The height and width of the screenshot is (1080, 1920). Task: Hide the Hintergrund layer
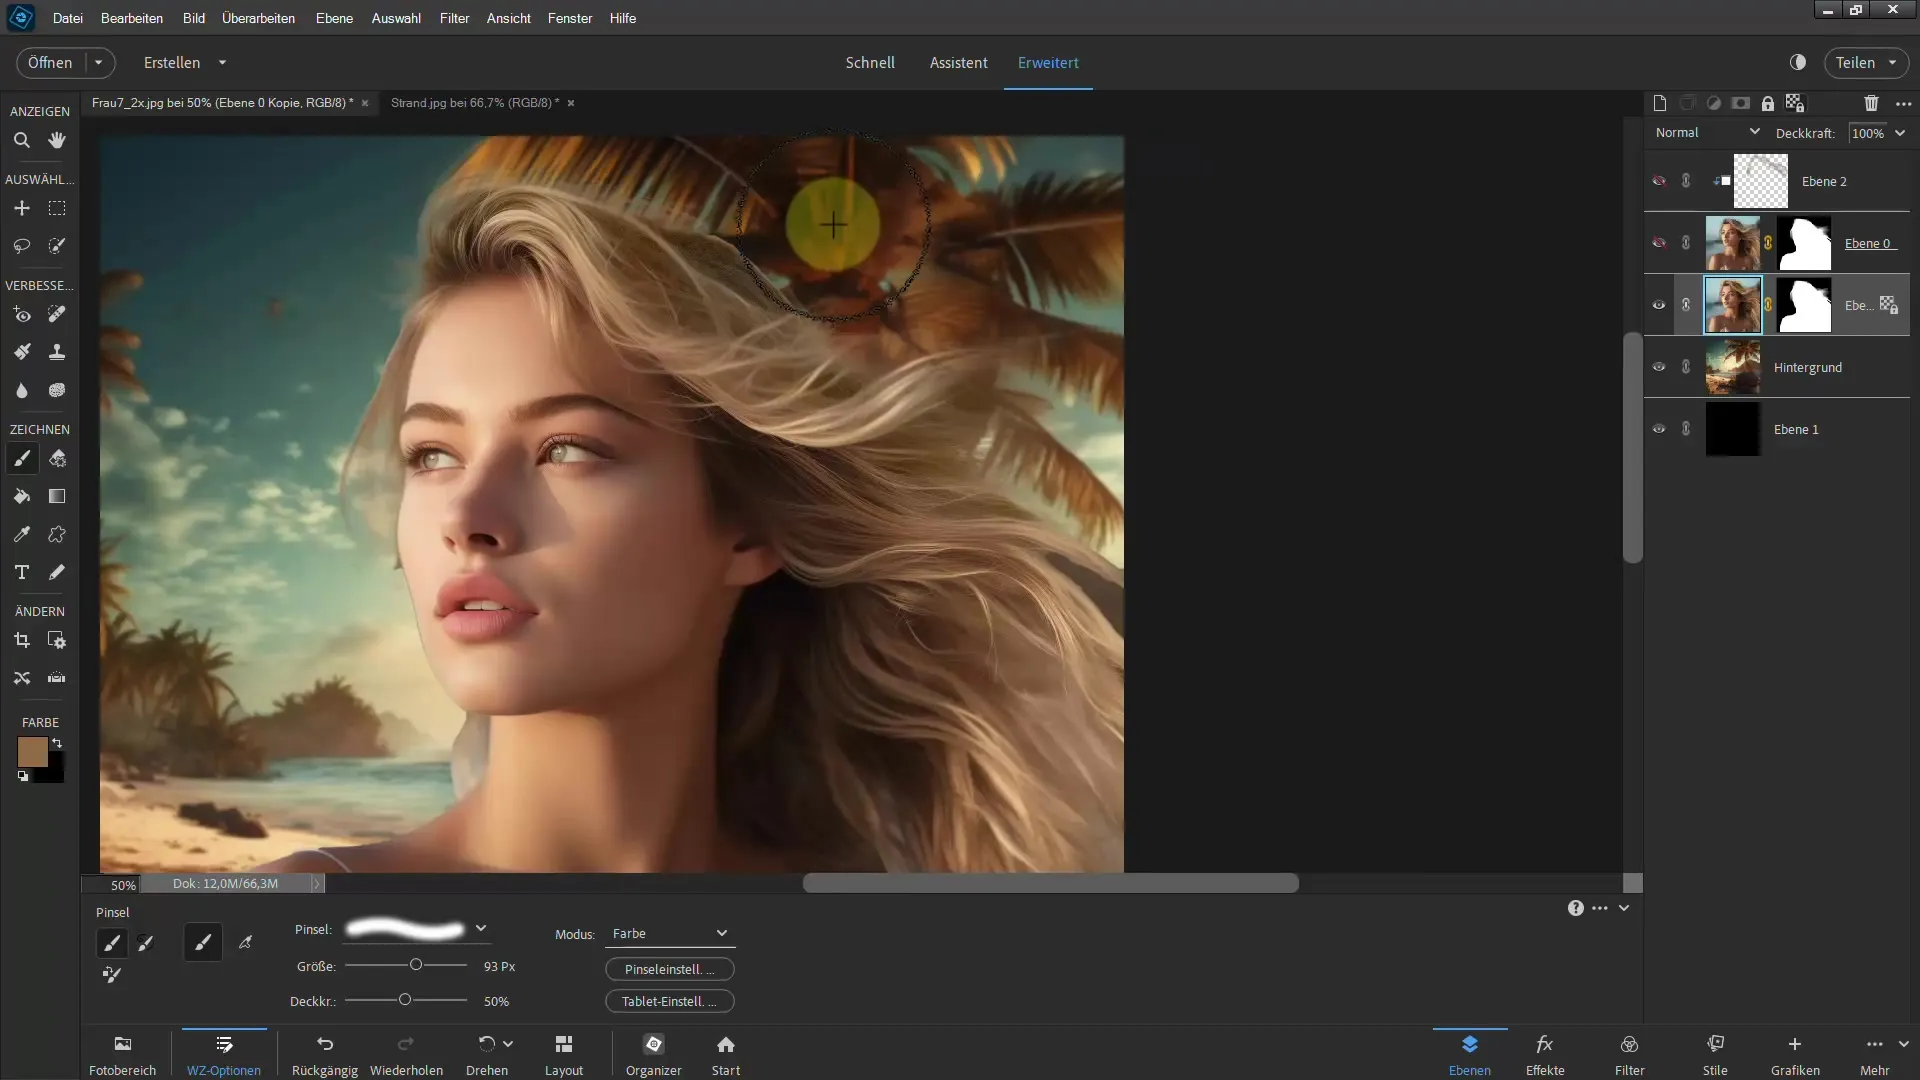click(1659, 367)
